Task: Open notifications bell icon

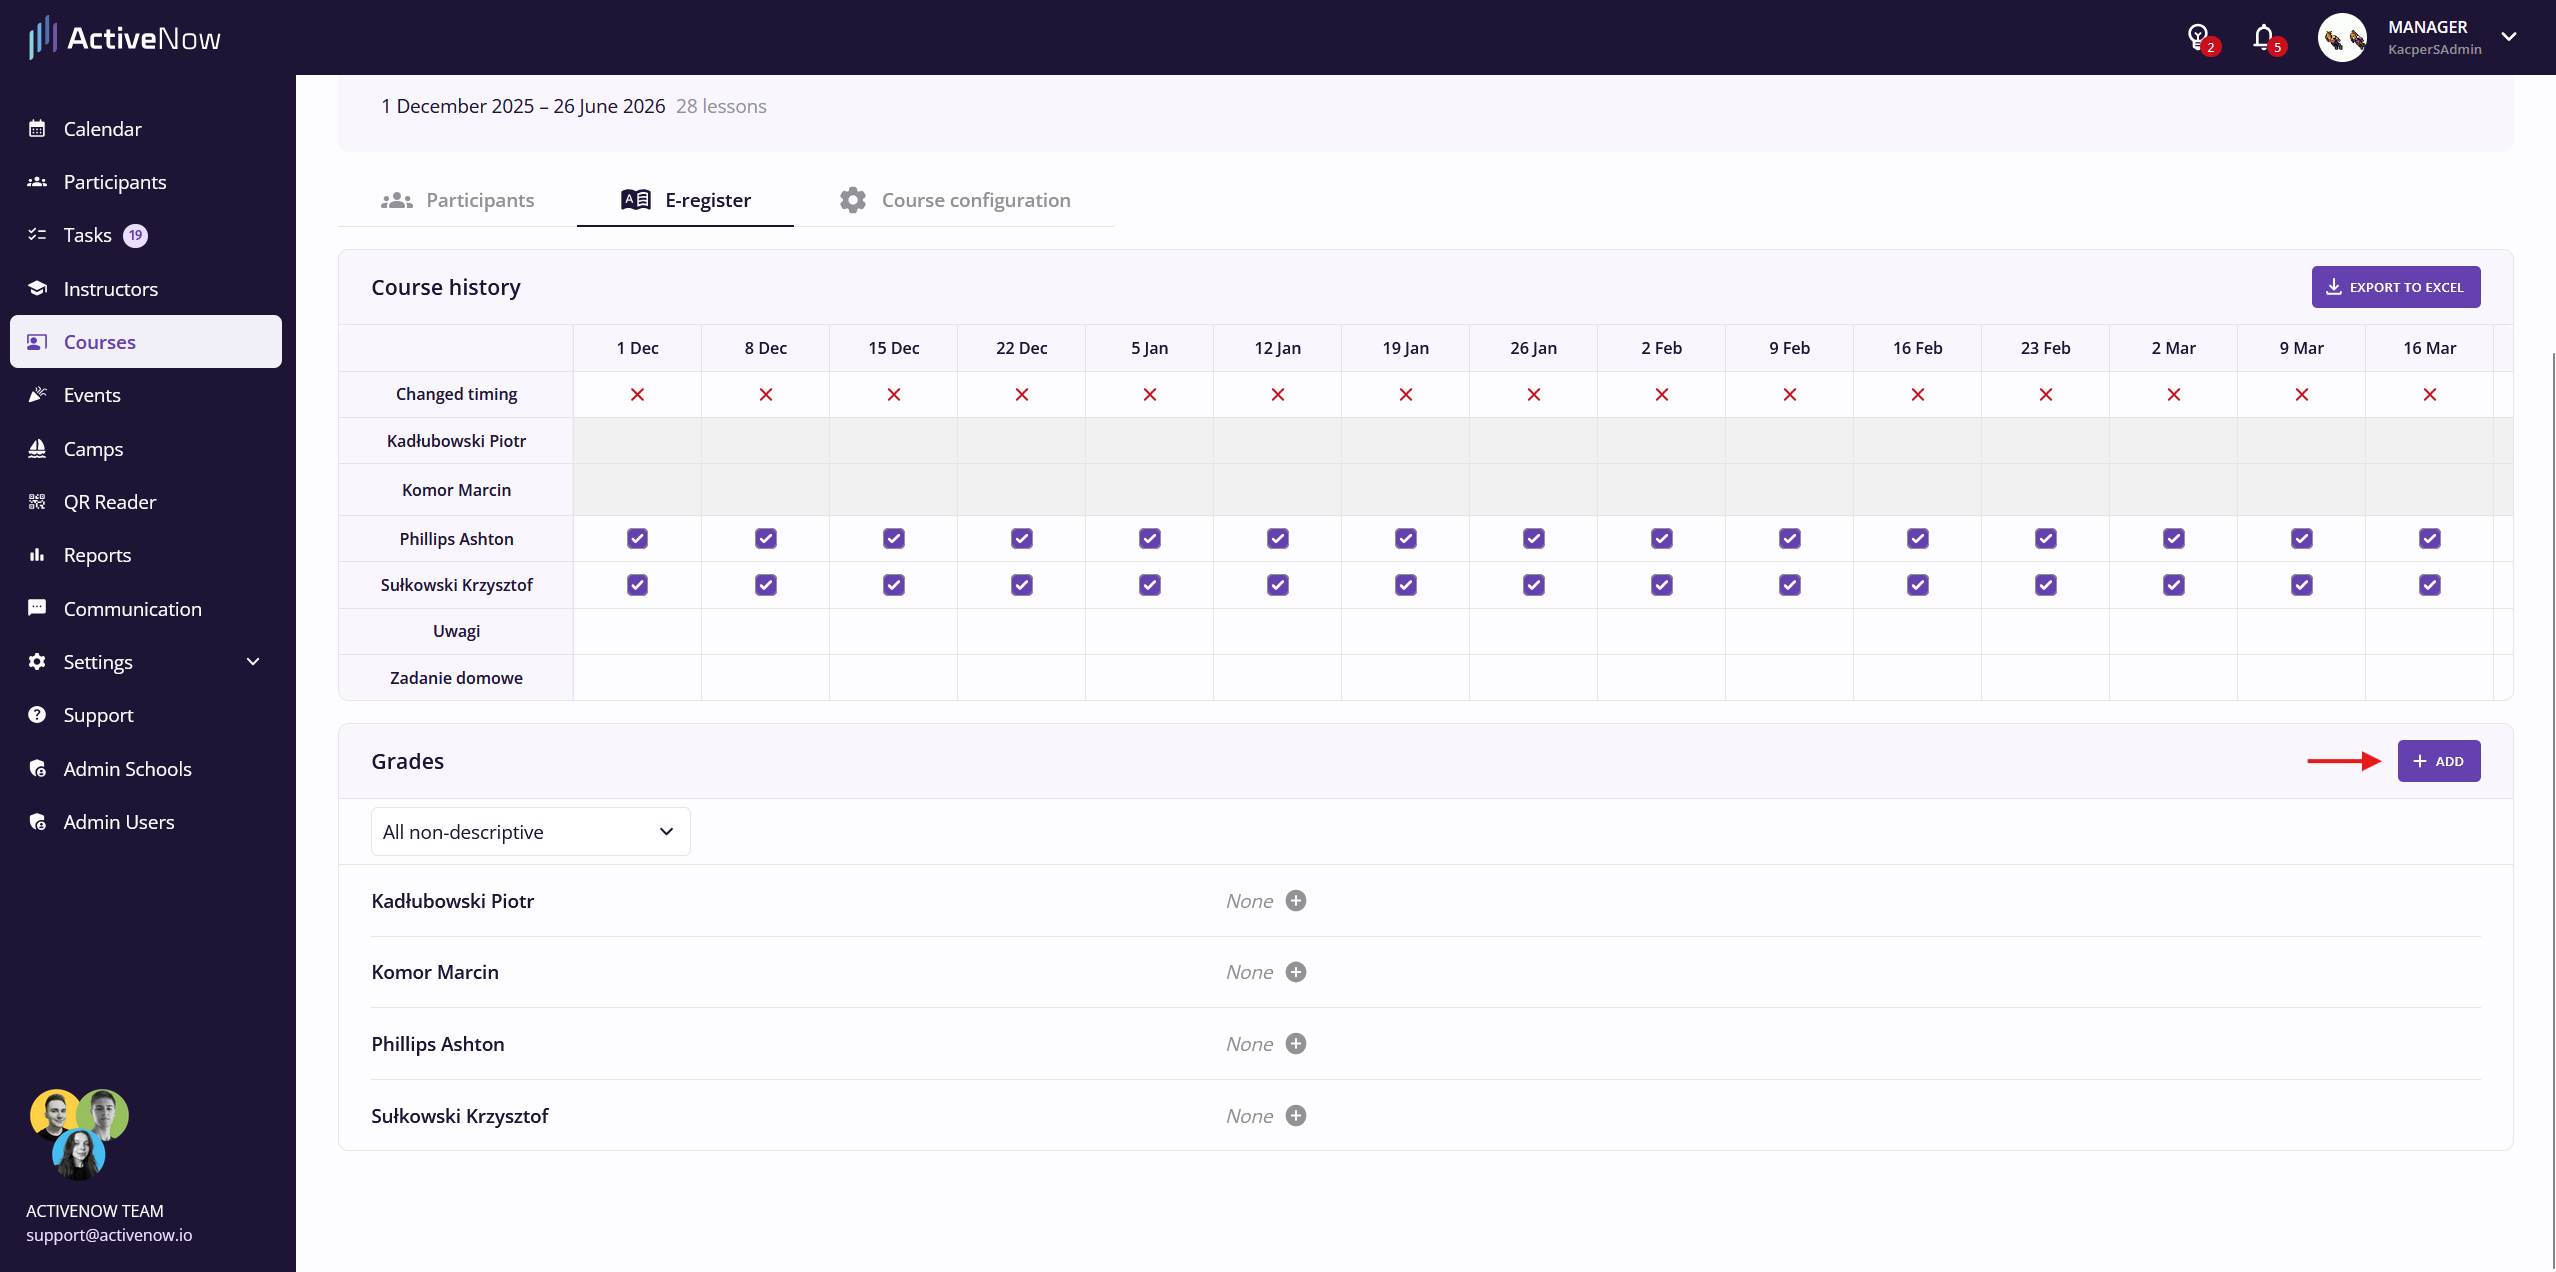Action: [2263, 38]
